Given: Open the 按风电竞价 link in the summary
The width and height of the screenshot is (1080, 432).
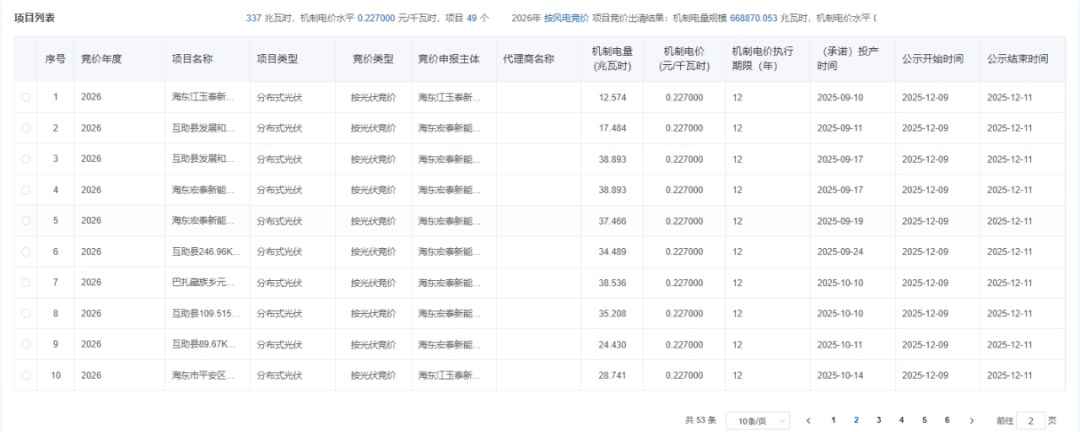Looking at the screenshot, I should [x=566, y=18].
